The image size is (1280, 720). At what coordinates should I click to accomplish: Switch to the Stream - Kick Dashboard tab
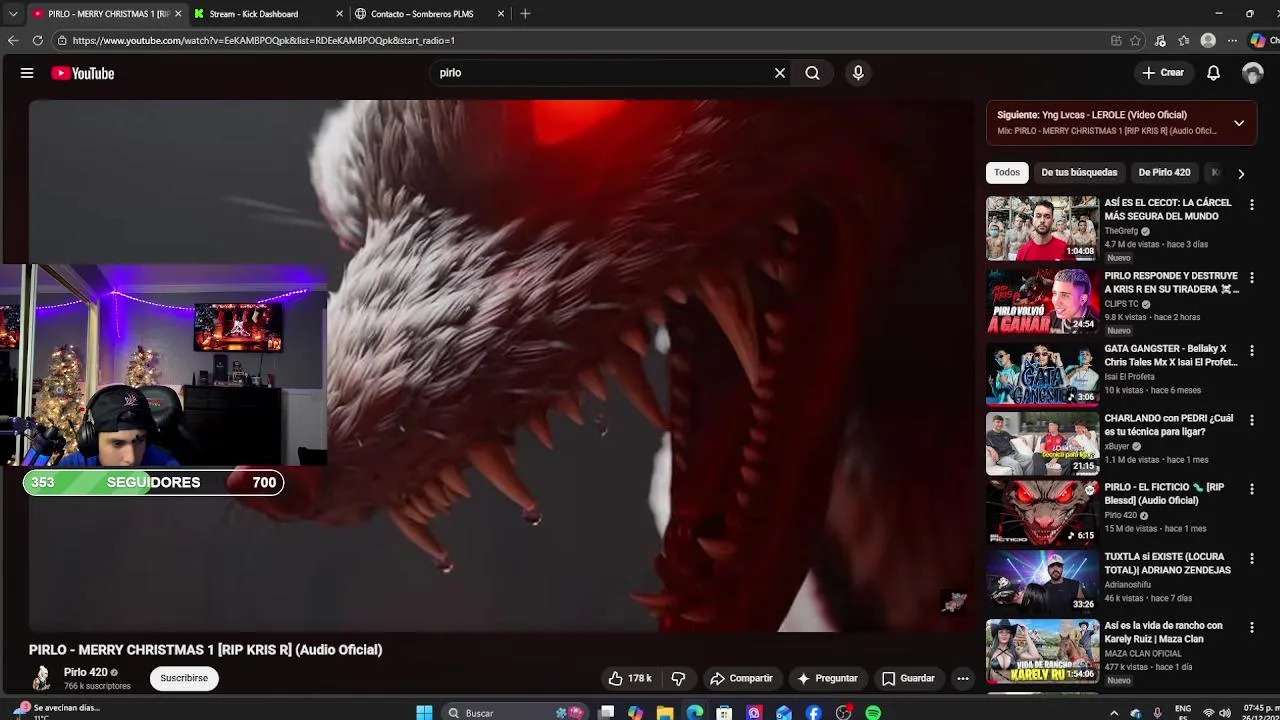pyautogui.click(x=253, y=14)
